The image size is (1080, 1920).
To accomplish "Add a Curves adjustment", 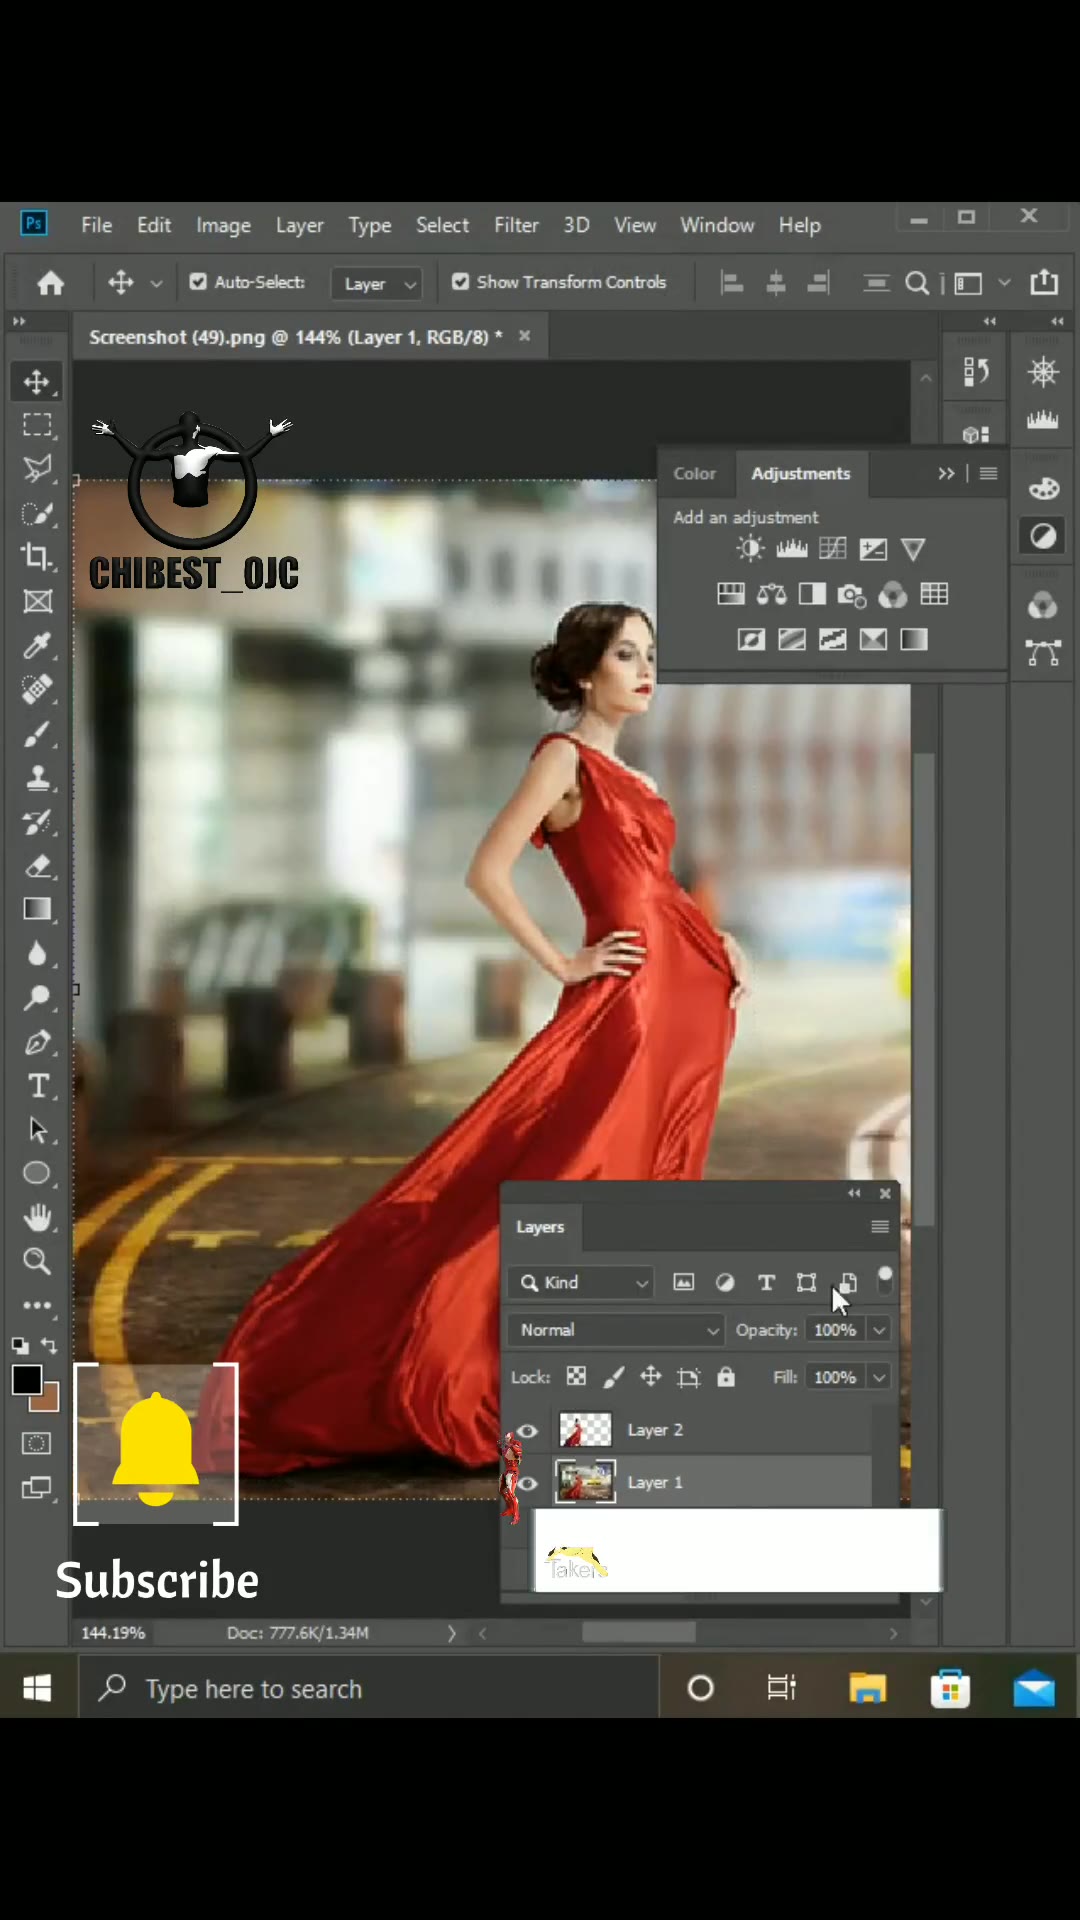I will tap(832, 548).
